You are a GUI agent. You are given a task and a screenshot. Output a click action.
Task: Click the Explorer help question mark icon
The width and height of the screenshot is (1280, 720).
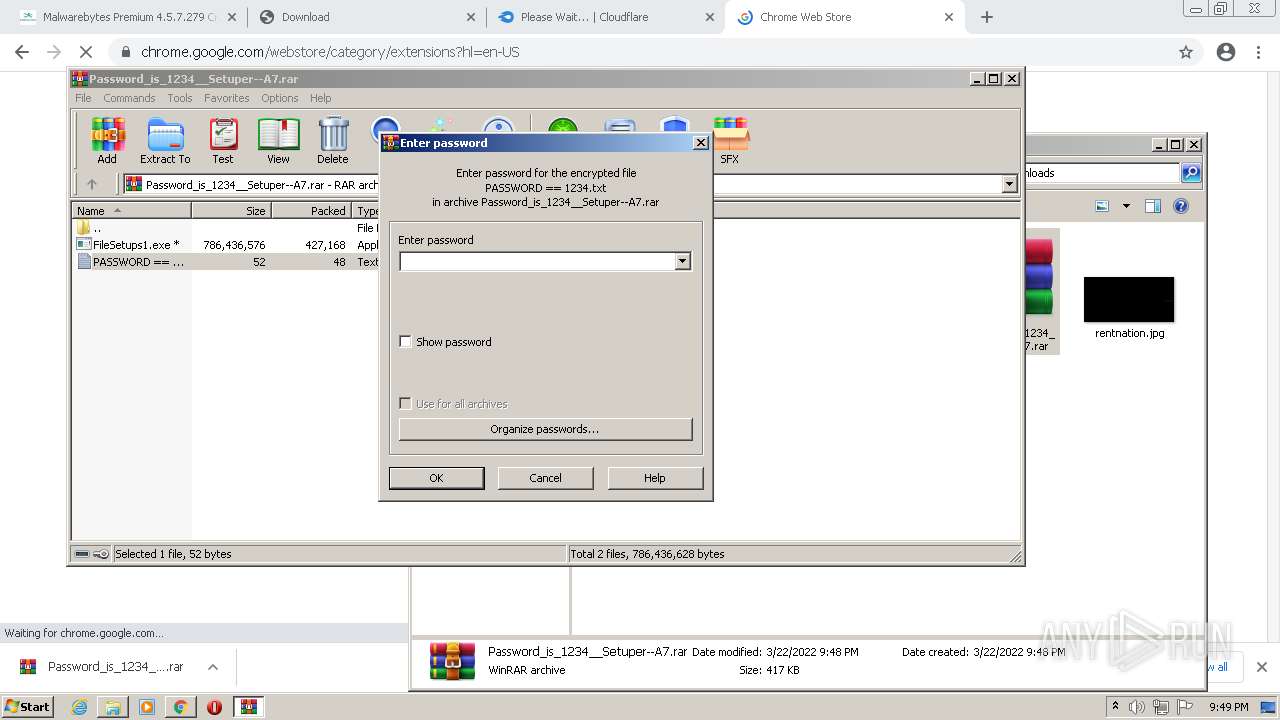click(x=1181, y=206)
